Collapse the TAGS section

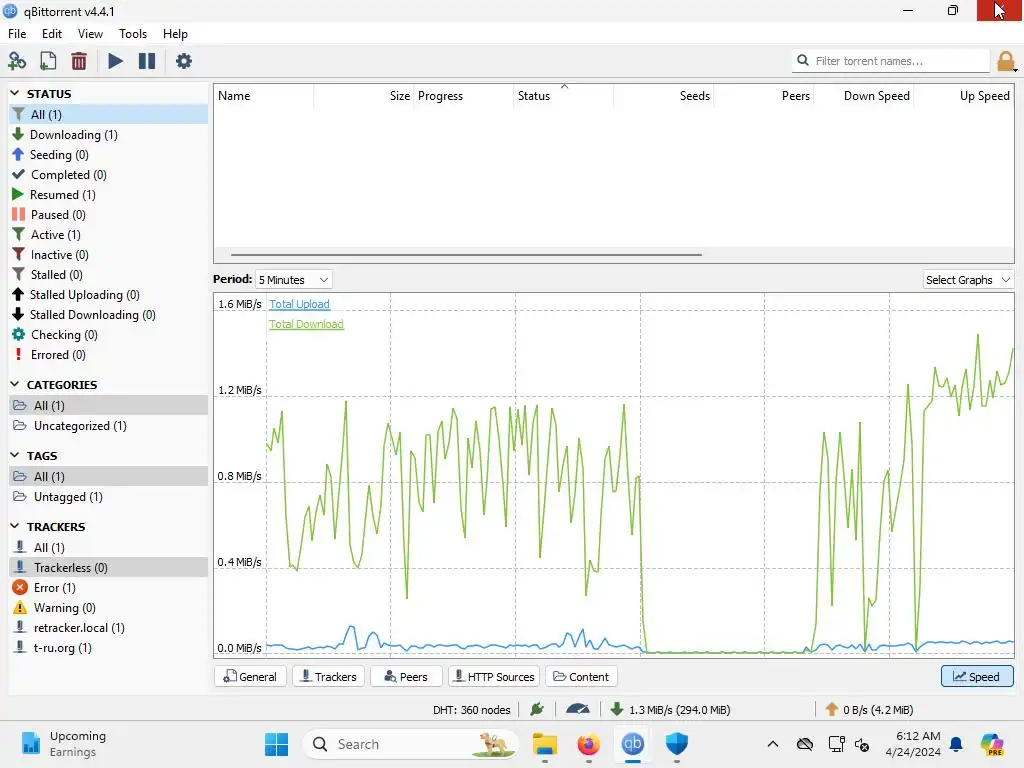[x=15, y=455]
